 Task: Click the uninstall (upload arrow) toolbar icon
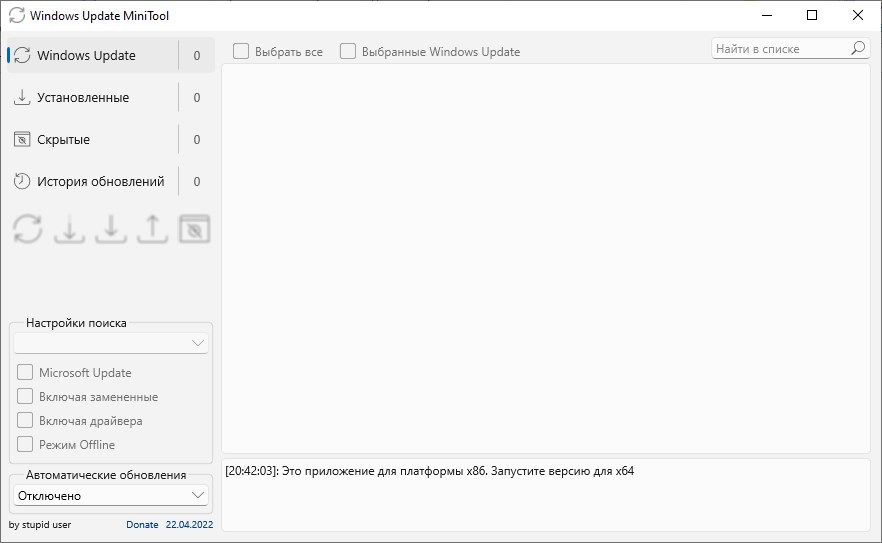[152, 229]
